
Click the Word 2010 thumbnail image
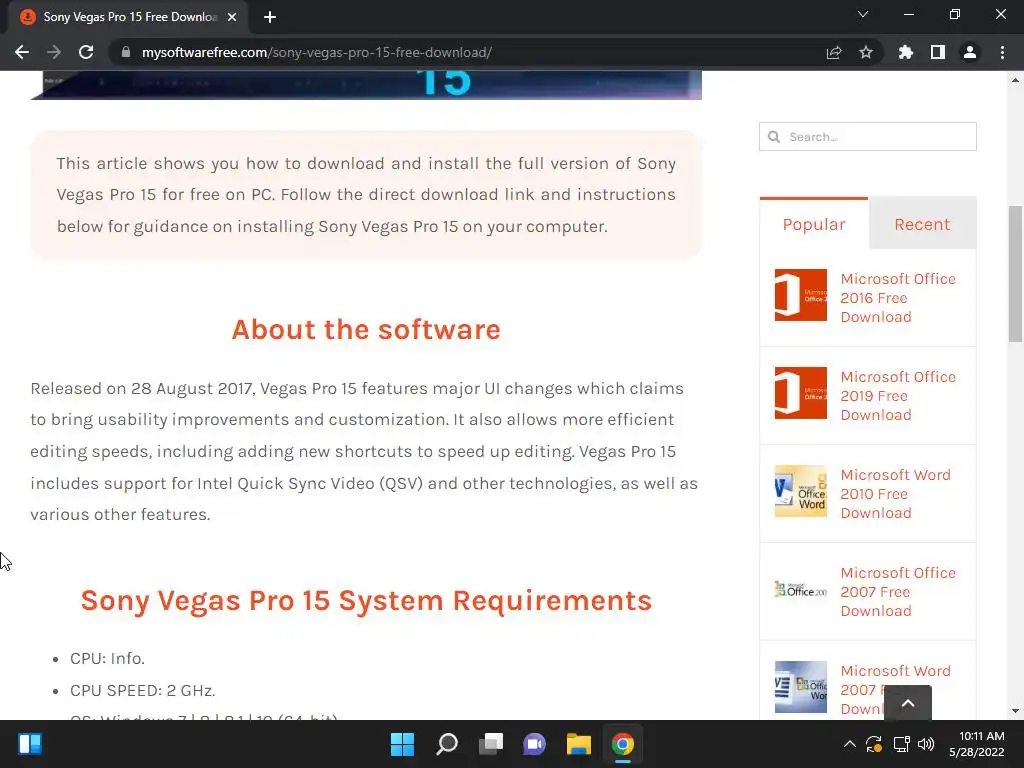tap(801, 491)
